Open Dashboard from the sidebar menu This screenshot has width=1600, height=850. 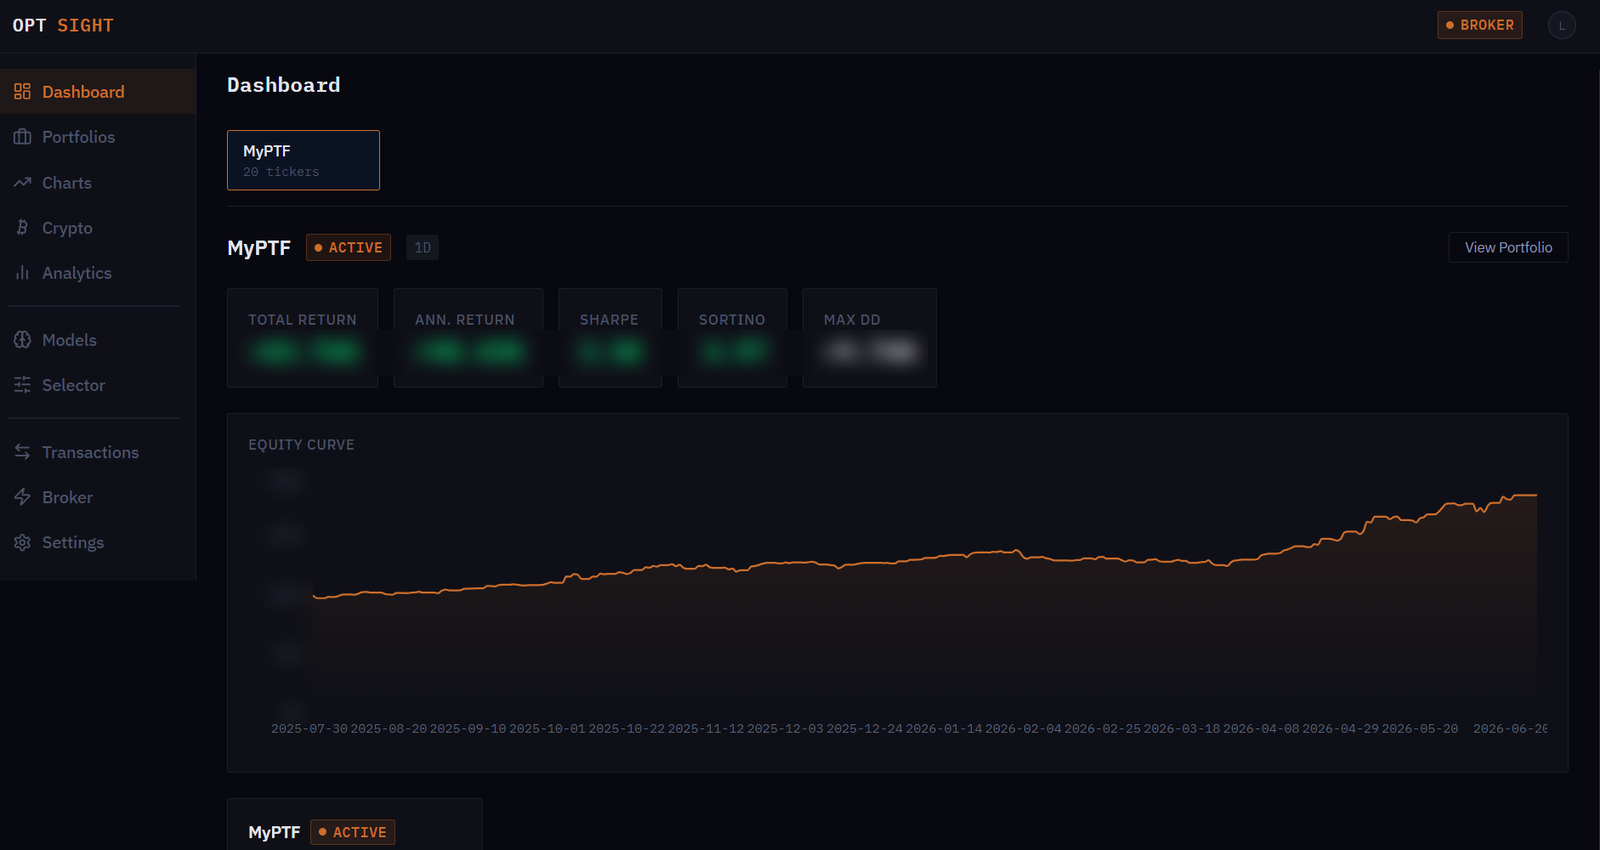98,92
